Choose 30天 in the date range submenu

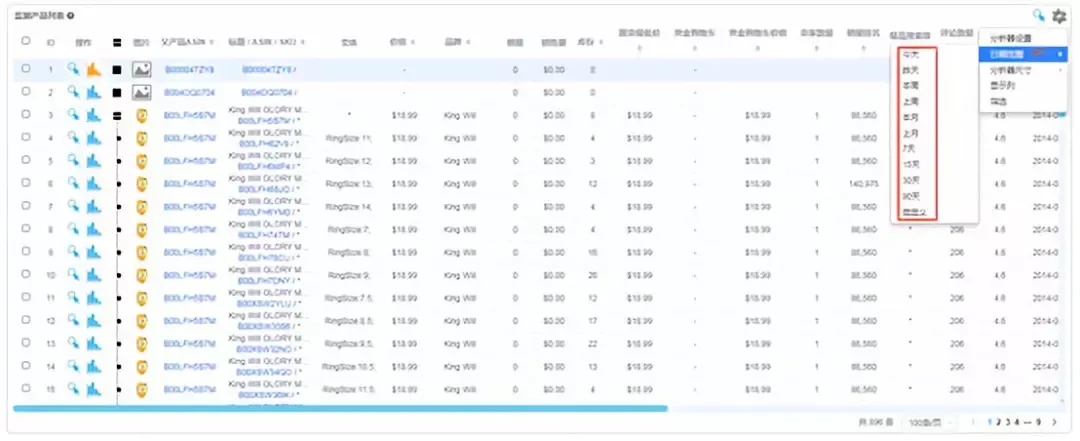coord(910,181)
